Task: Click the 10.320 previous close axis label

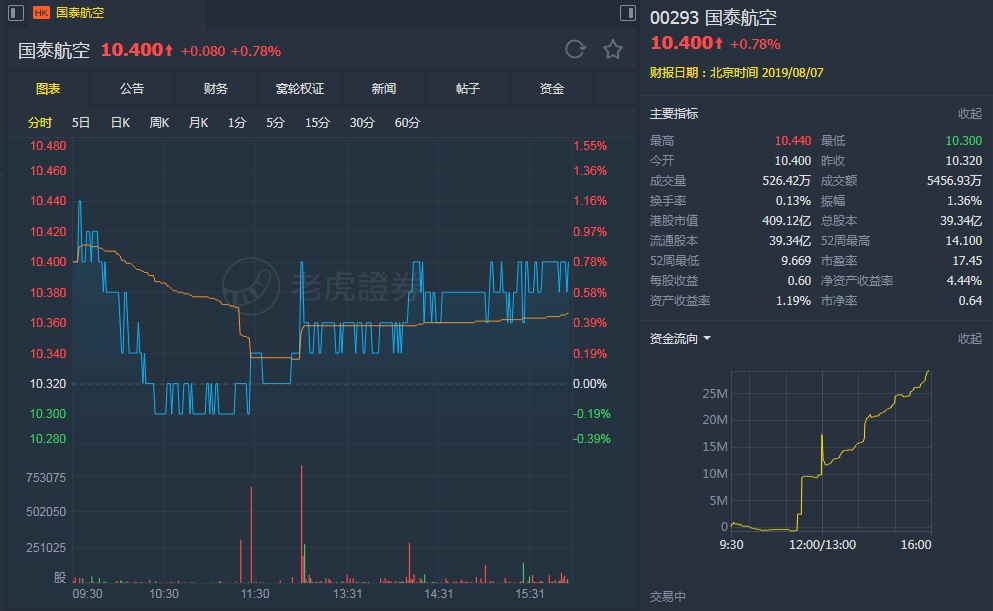Action: click(48, 384)
